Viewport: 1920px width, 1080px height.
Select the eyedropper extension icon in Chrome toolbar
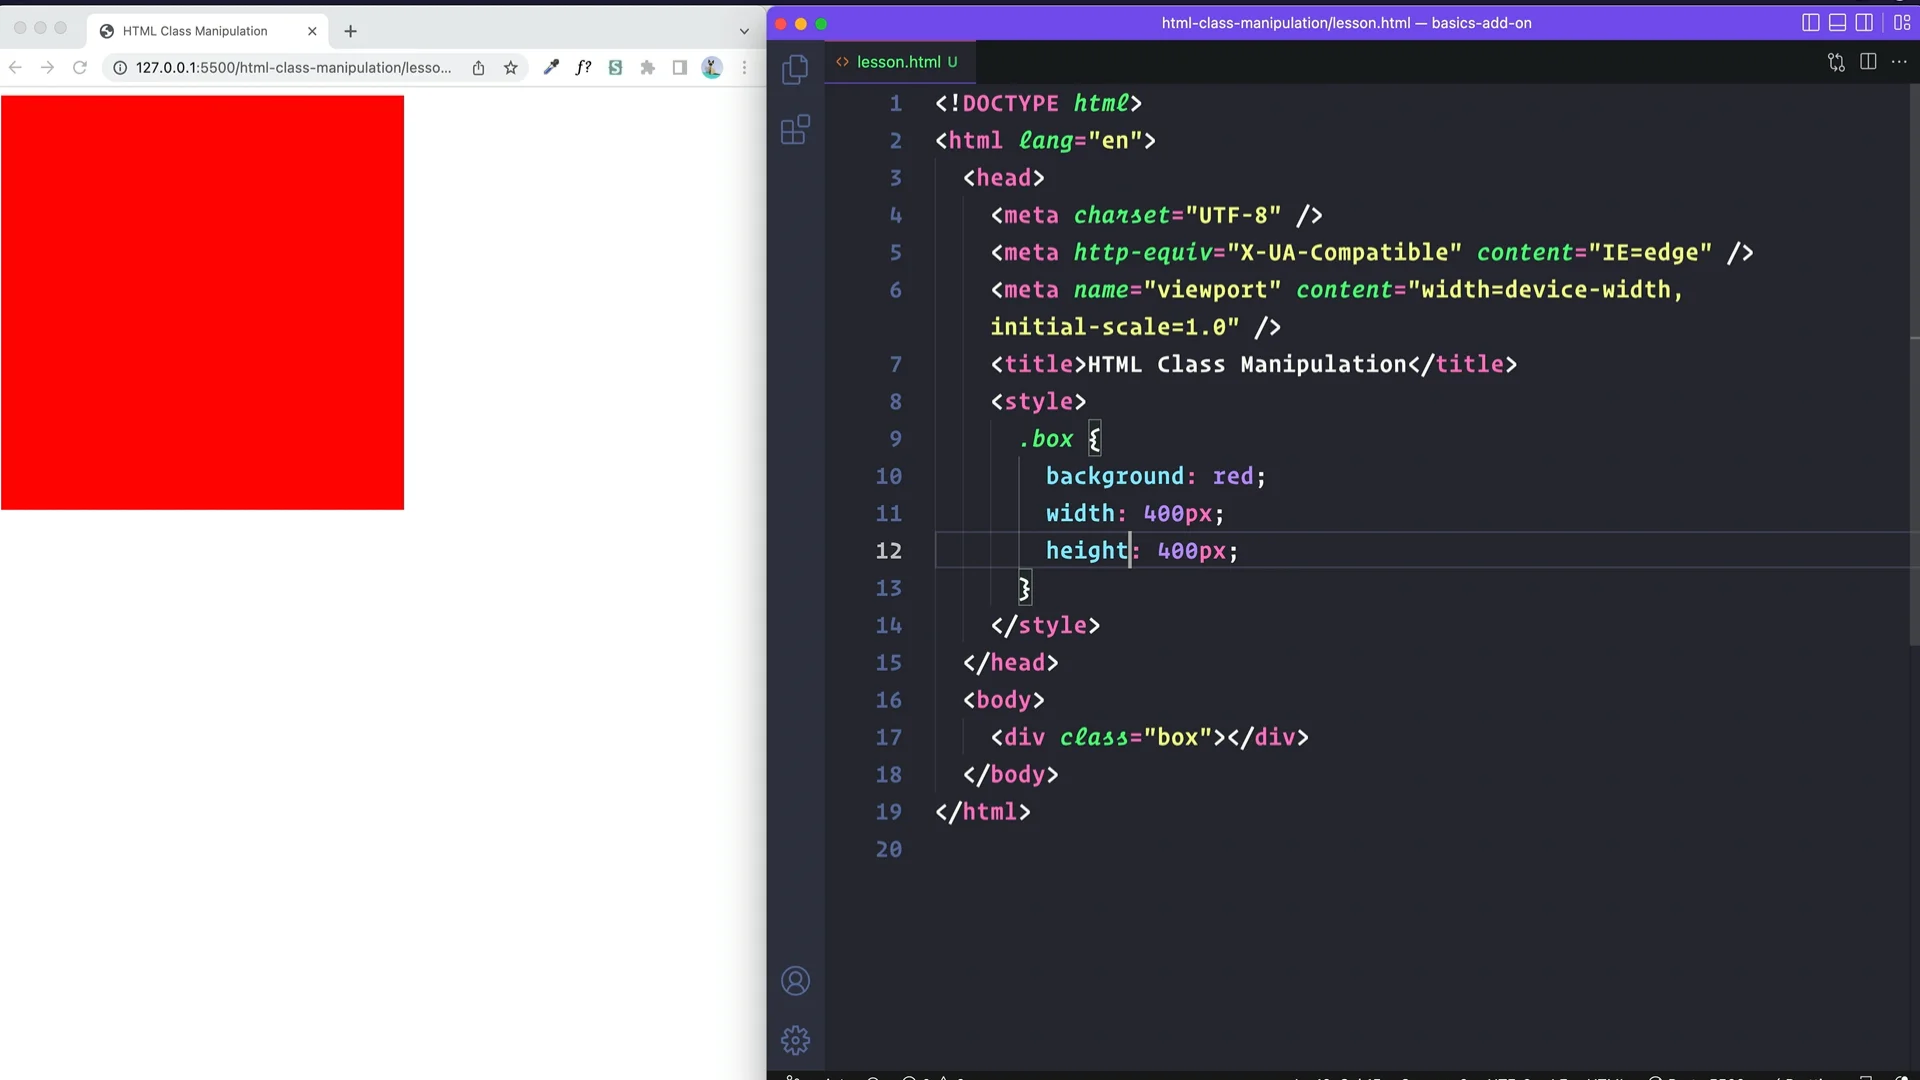click(551, 67)
